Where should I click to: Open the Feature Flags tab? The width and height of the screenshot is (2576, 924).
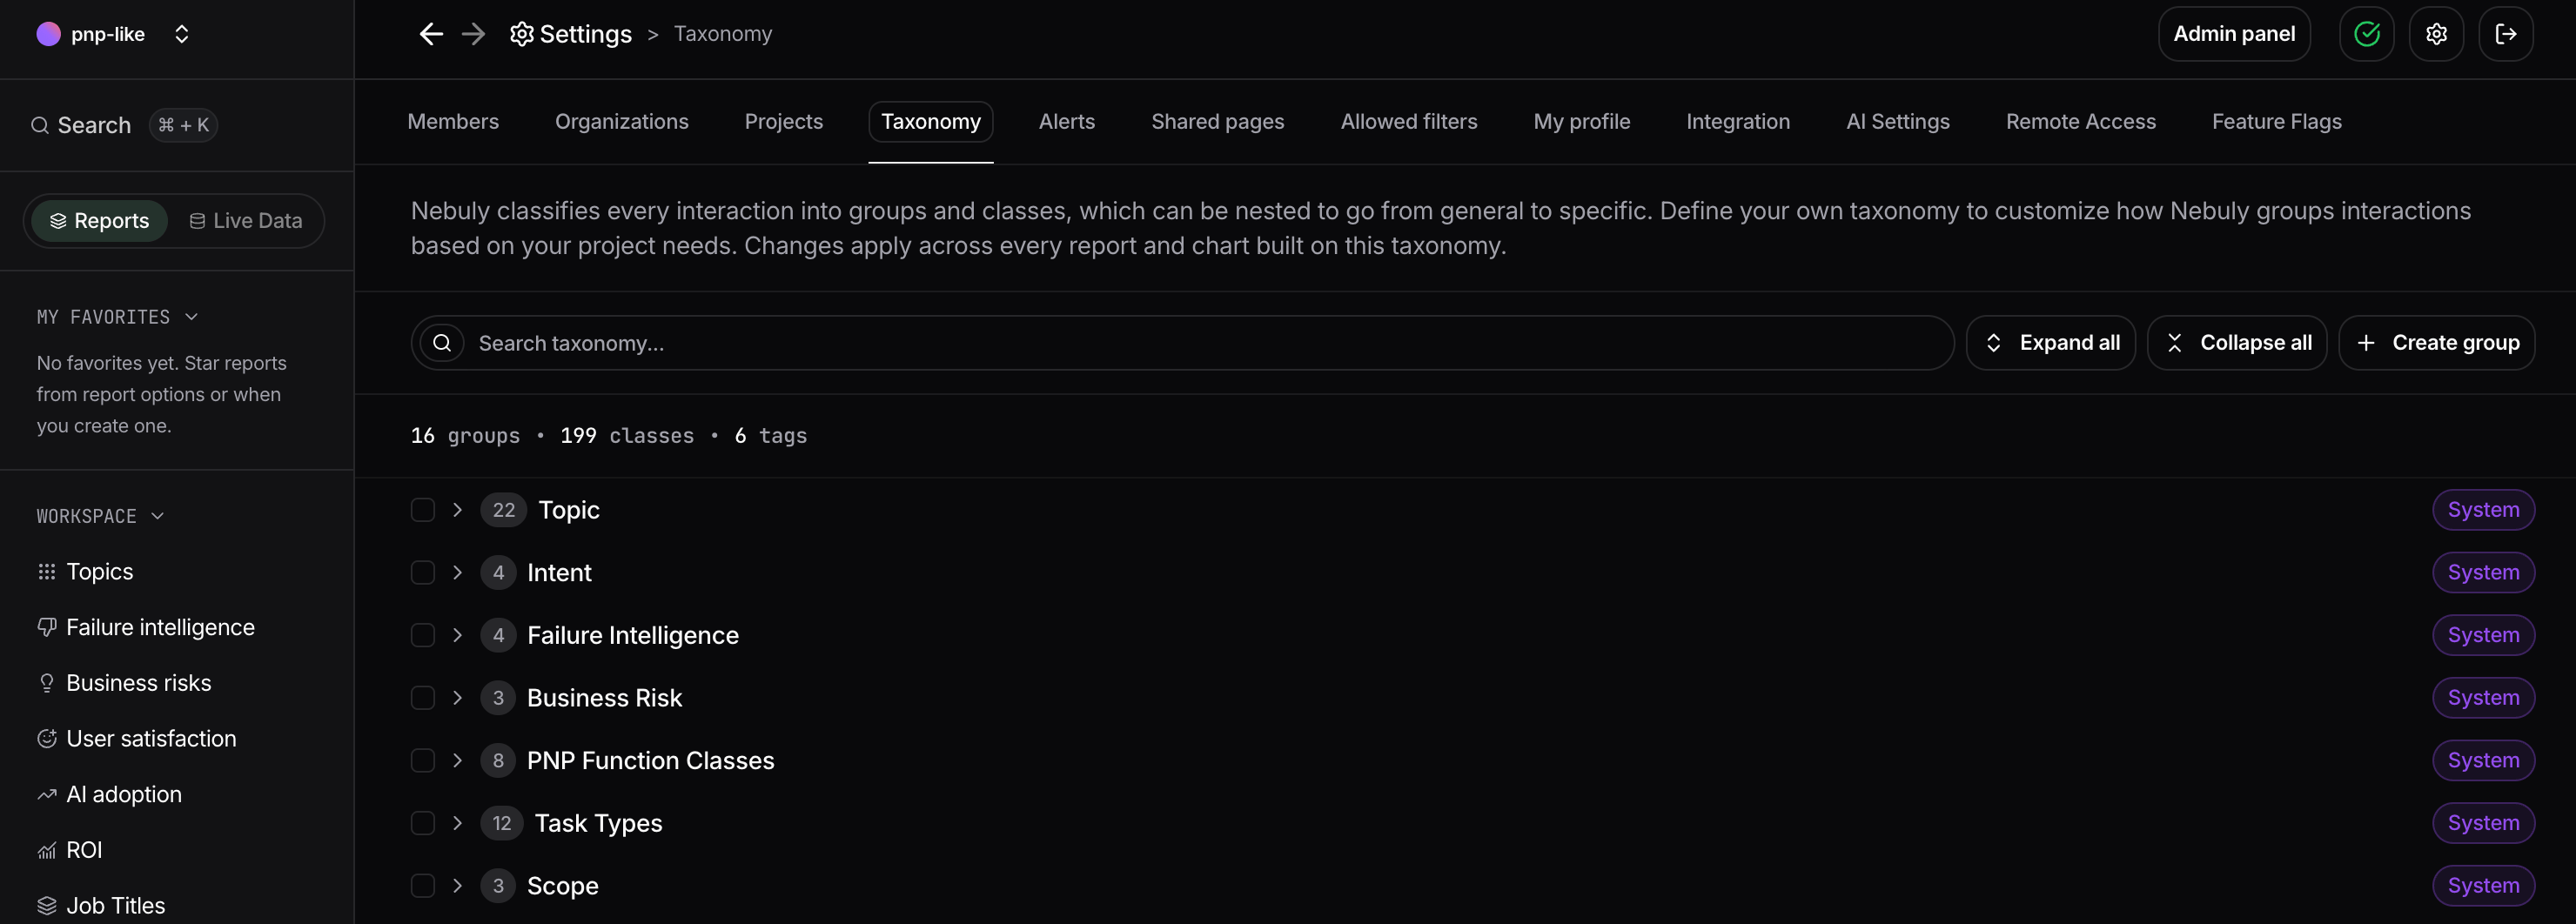(2277, 122)
